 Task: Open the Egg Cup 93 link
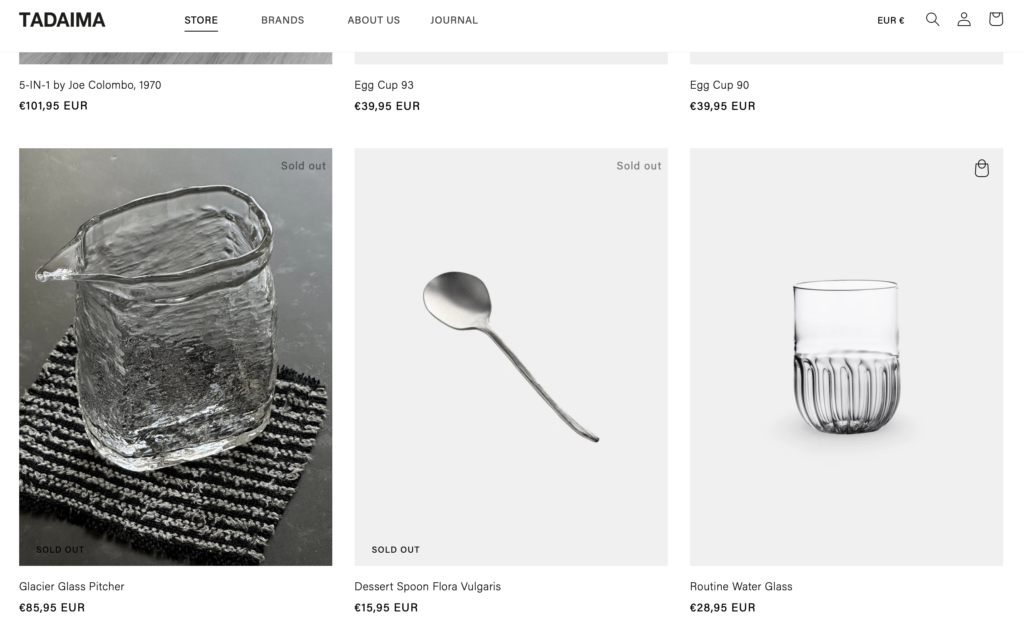384,85
